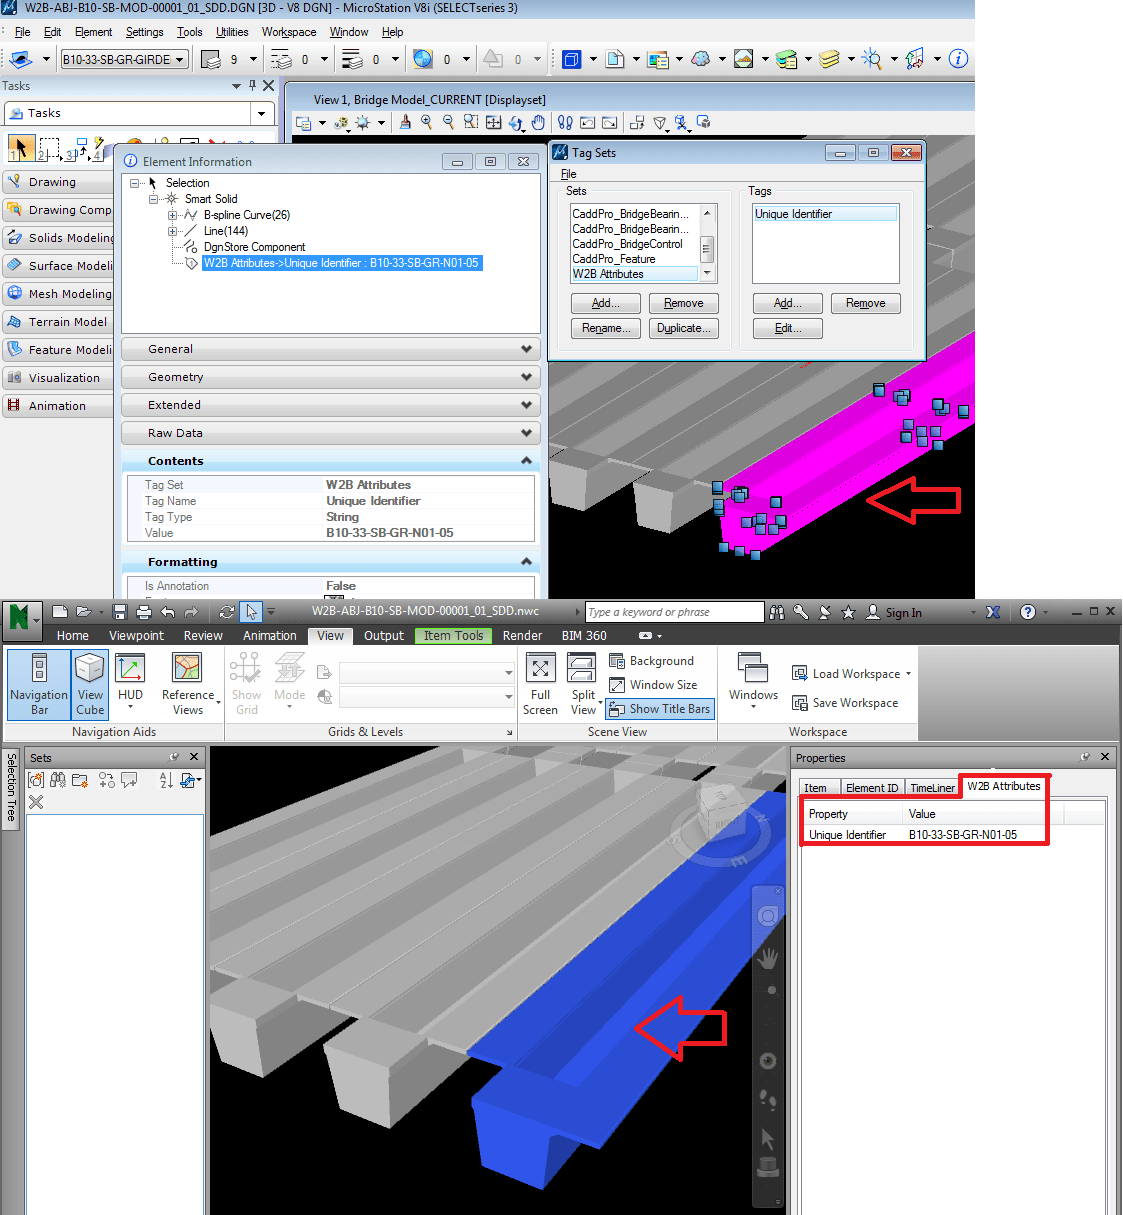1123x1215 pixels.
Task: Switch to the Output ribbon tab
Action: tap(383, 635)
